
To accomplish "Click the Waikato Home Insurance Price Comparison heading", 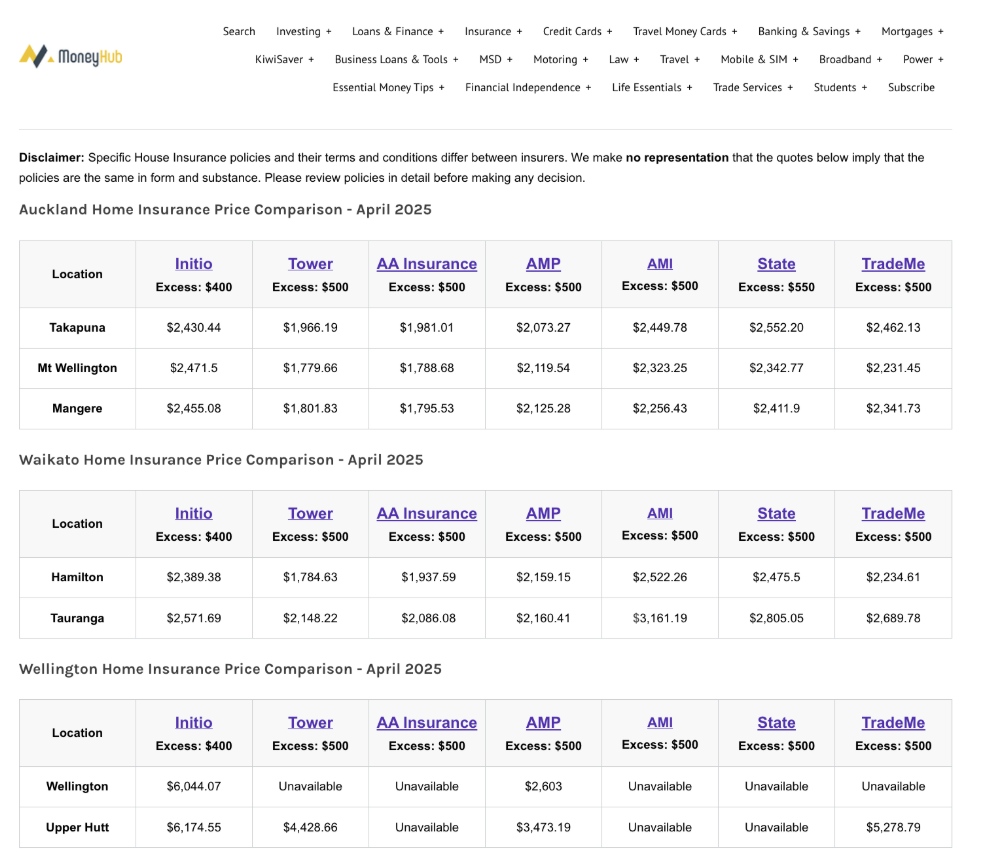I will click(x=221, y=459).
